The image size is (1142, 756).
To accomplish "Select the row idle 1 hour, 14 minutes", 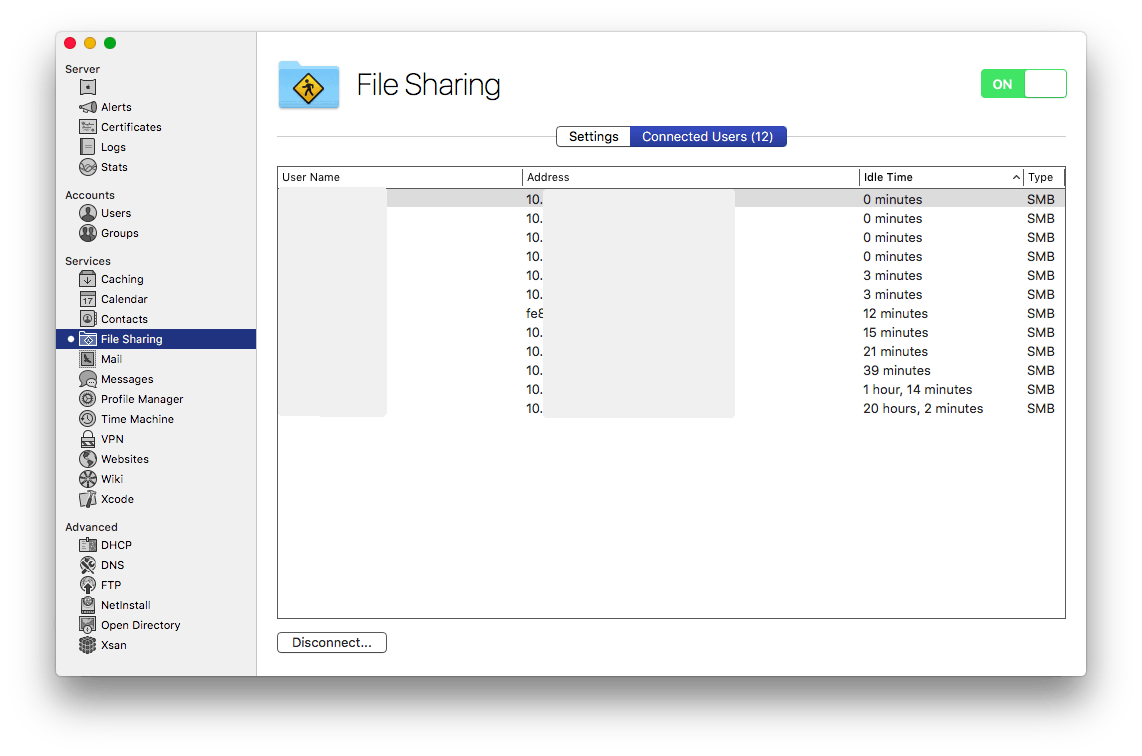I will point(671,389).
